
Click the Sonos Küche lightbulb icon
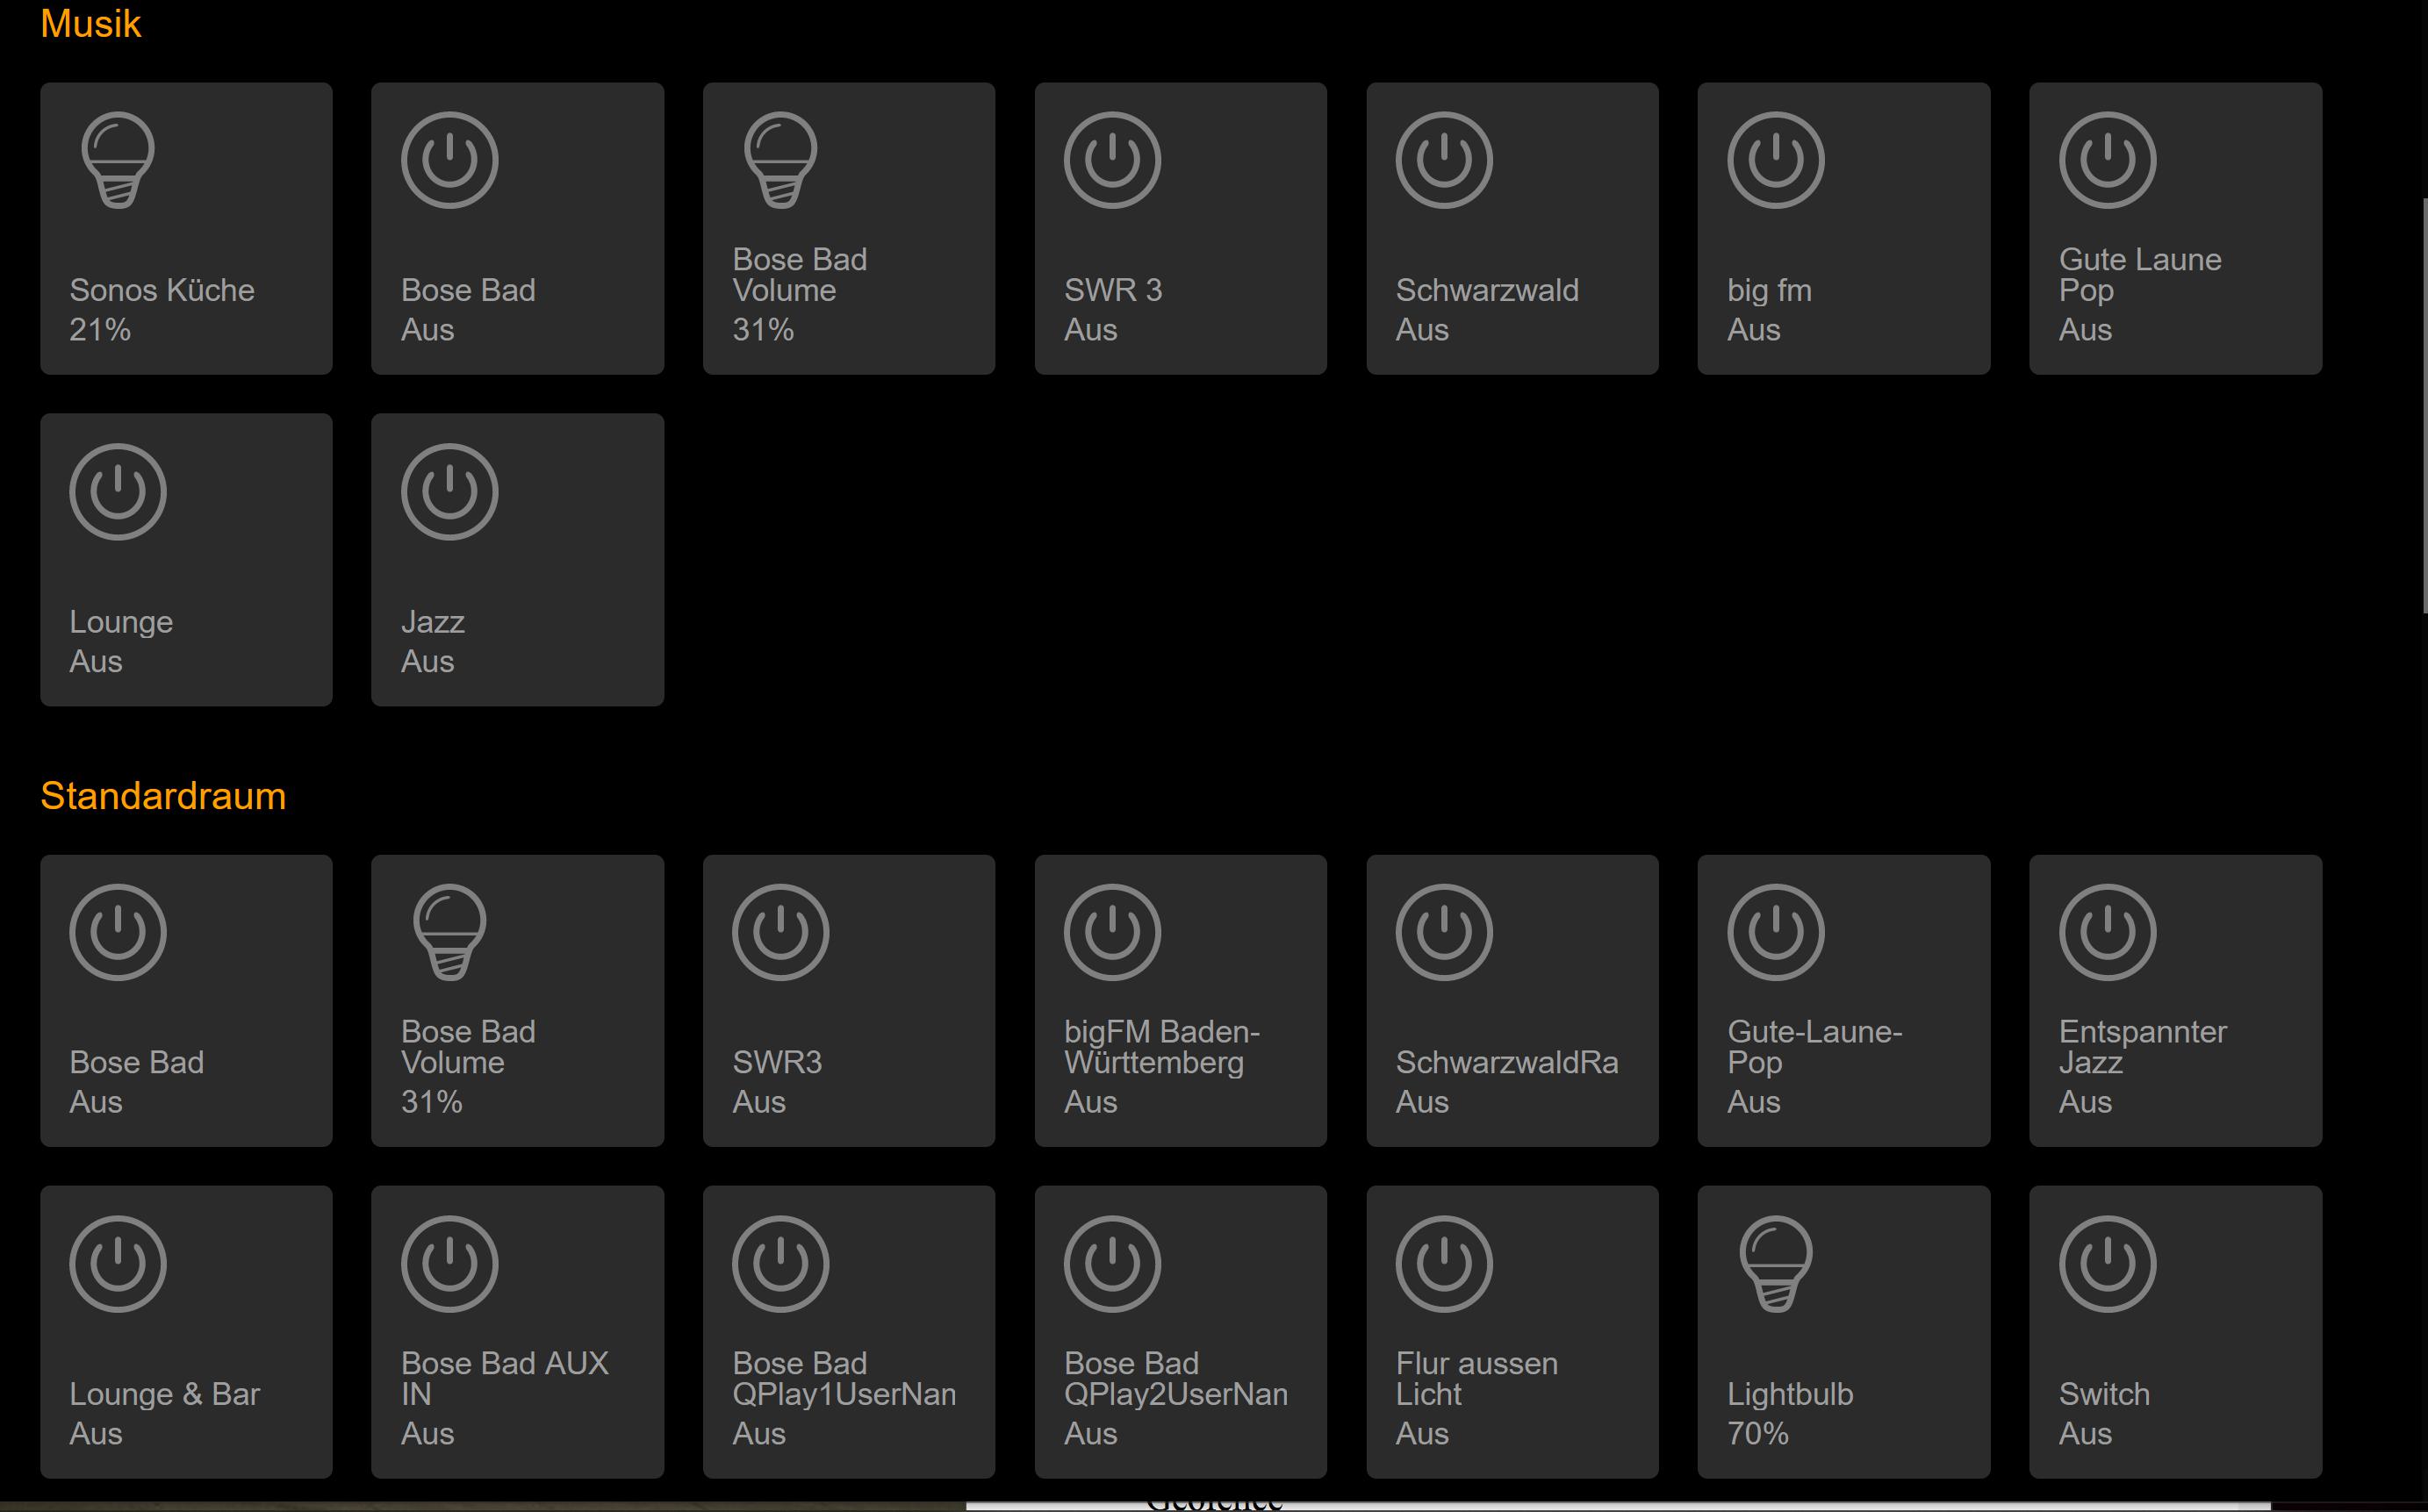point(118,160)
